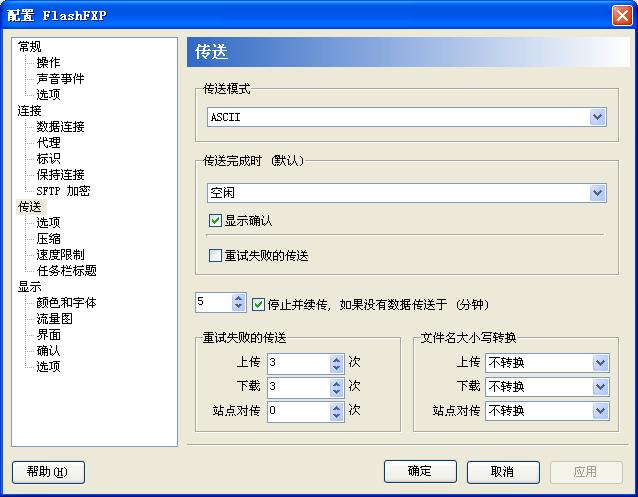The image size is (638, 497).
Task: Select 连接 category in the tree
Action: (29, 110)
